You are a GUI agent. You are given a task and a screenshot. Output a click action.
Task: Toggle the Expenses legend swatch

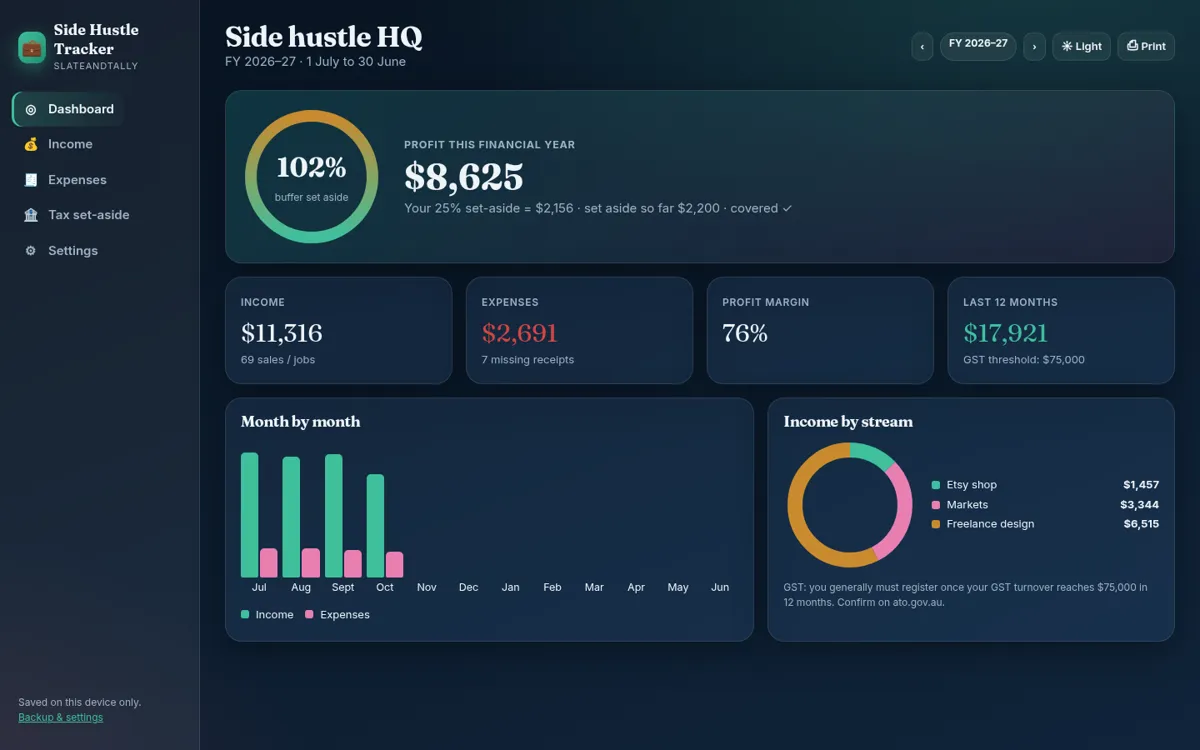click(310, 615)
